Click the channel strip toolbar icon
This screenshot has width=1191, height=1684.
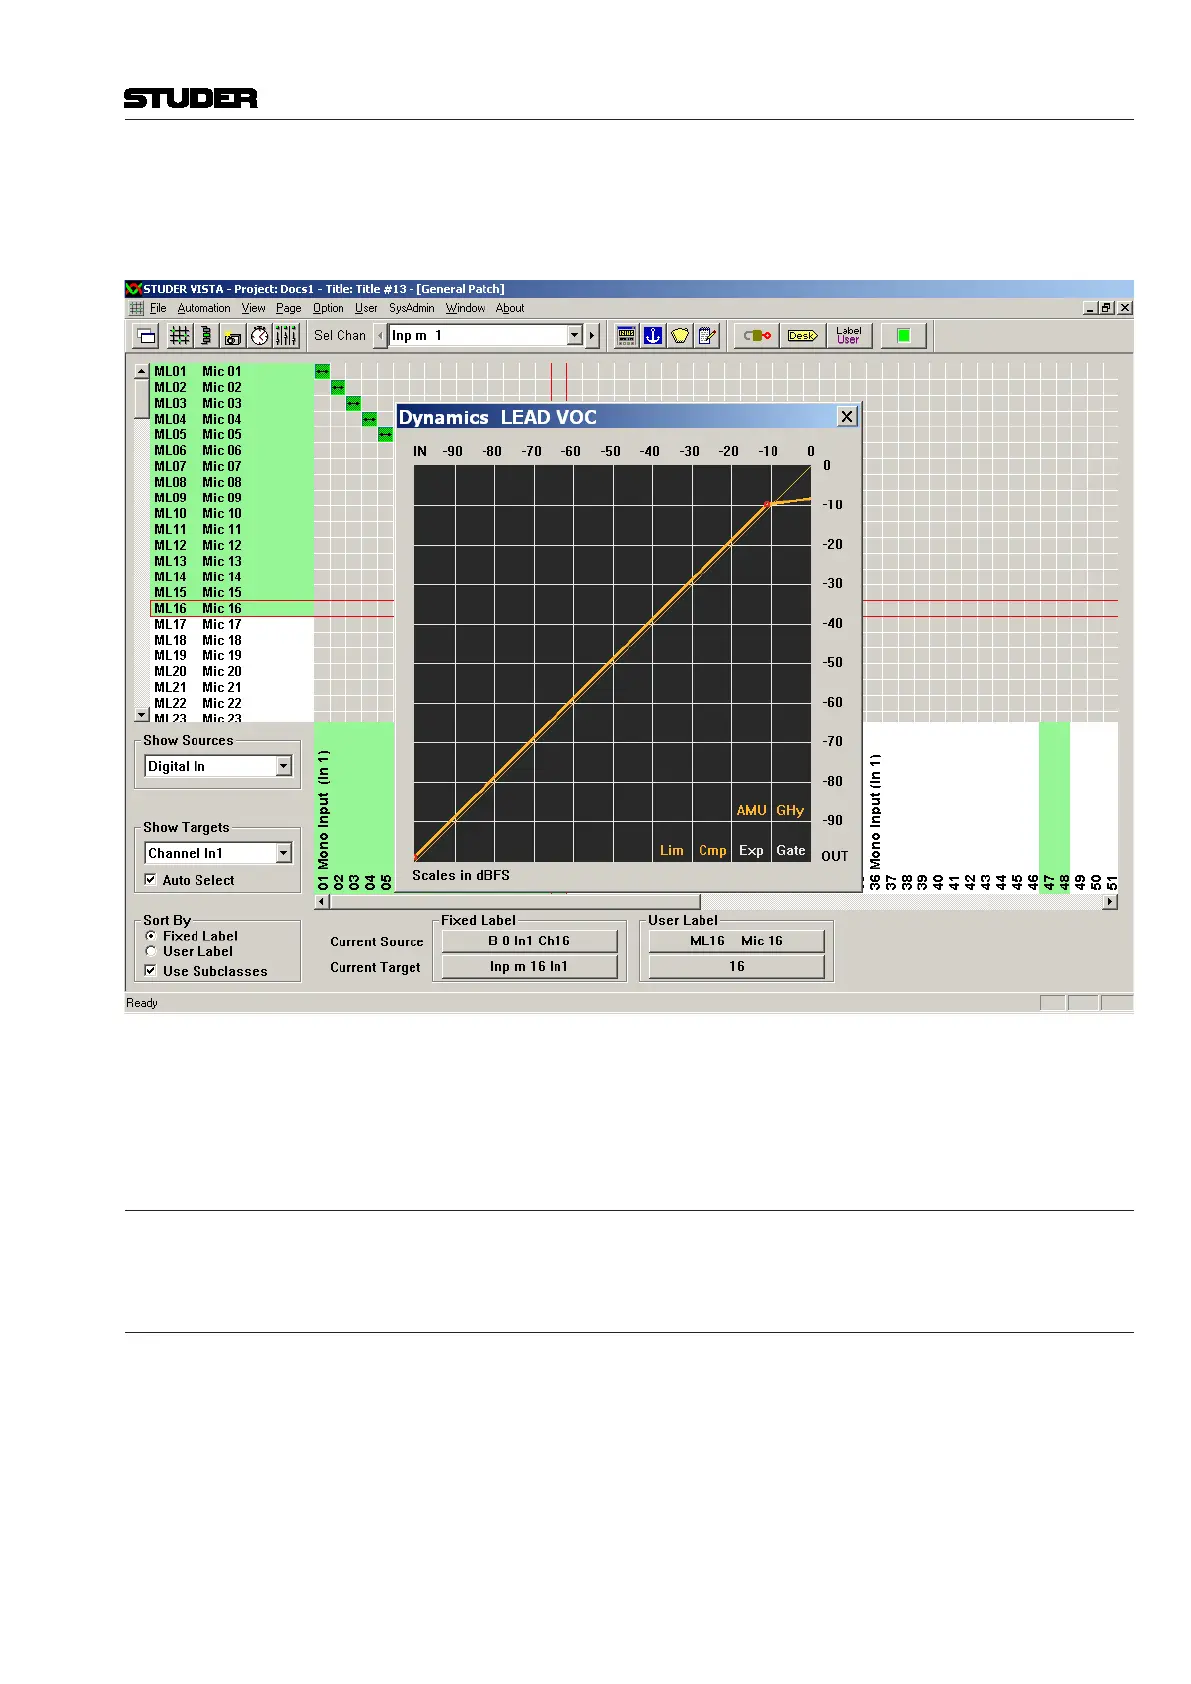[206, 336]
